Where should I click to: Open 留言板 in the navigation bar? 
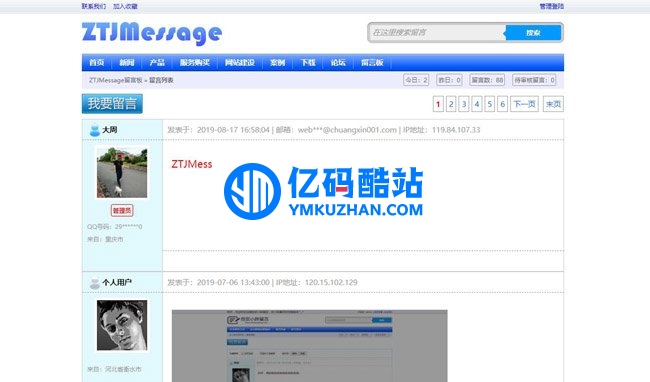[x=372, y=63]
